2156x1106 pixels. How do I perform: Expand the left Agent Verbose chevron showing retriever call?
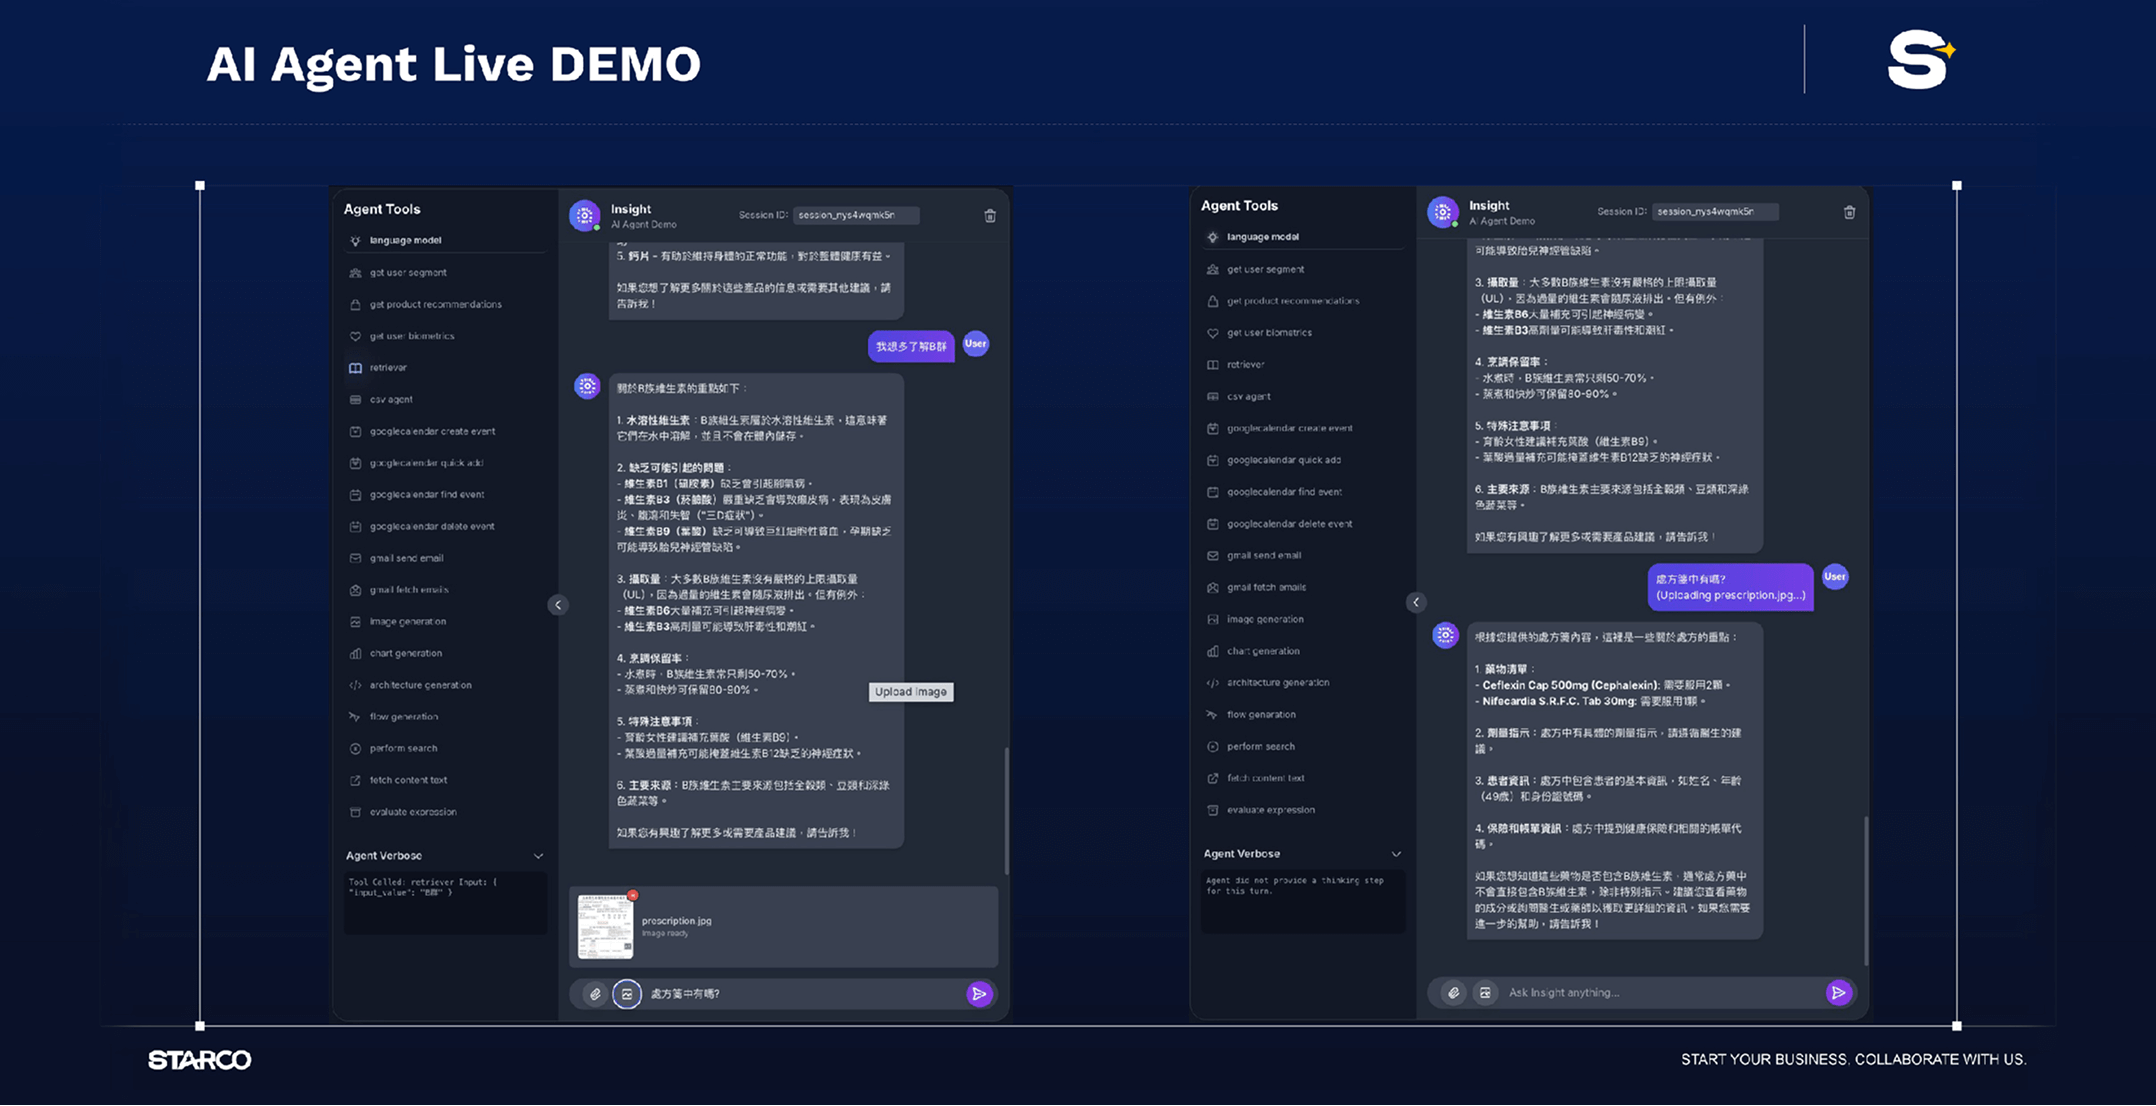pyautogui.click(x=538, y=856)
